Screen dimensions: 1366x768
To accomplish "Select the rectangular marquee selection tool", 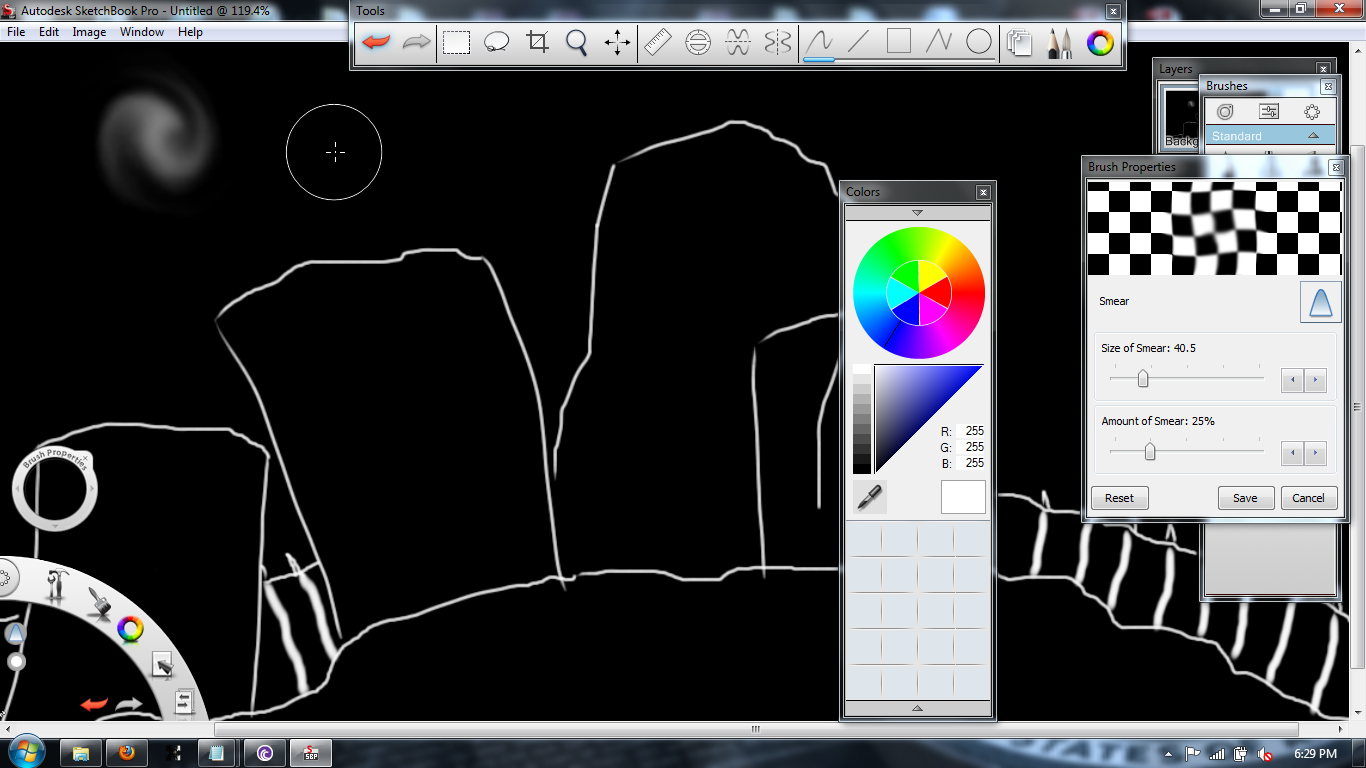I will [457, 43].
